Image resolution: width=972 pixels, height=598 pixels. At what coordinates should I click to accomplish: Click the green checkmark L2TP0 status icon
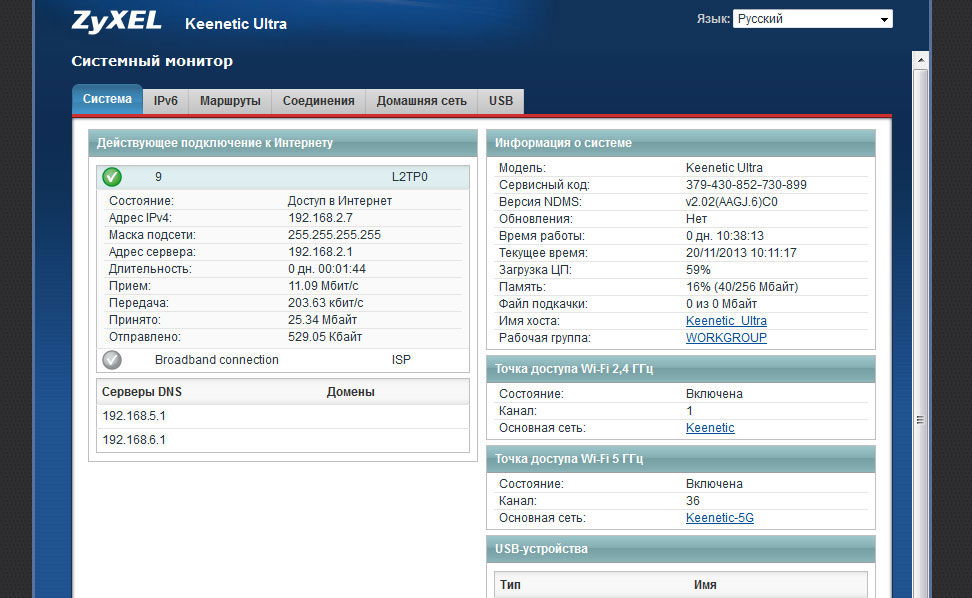(x=112, y=177)
